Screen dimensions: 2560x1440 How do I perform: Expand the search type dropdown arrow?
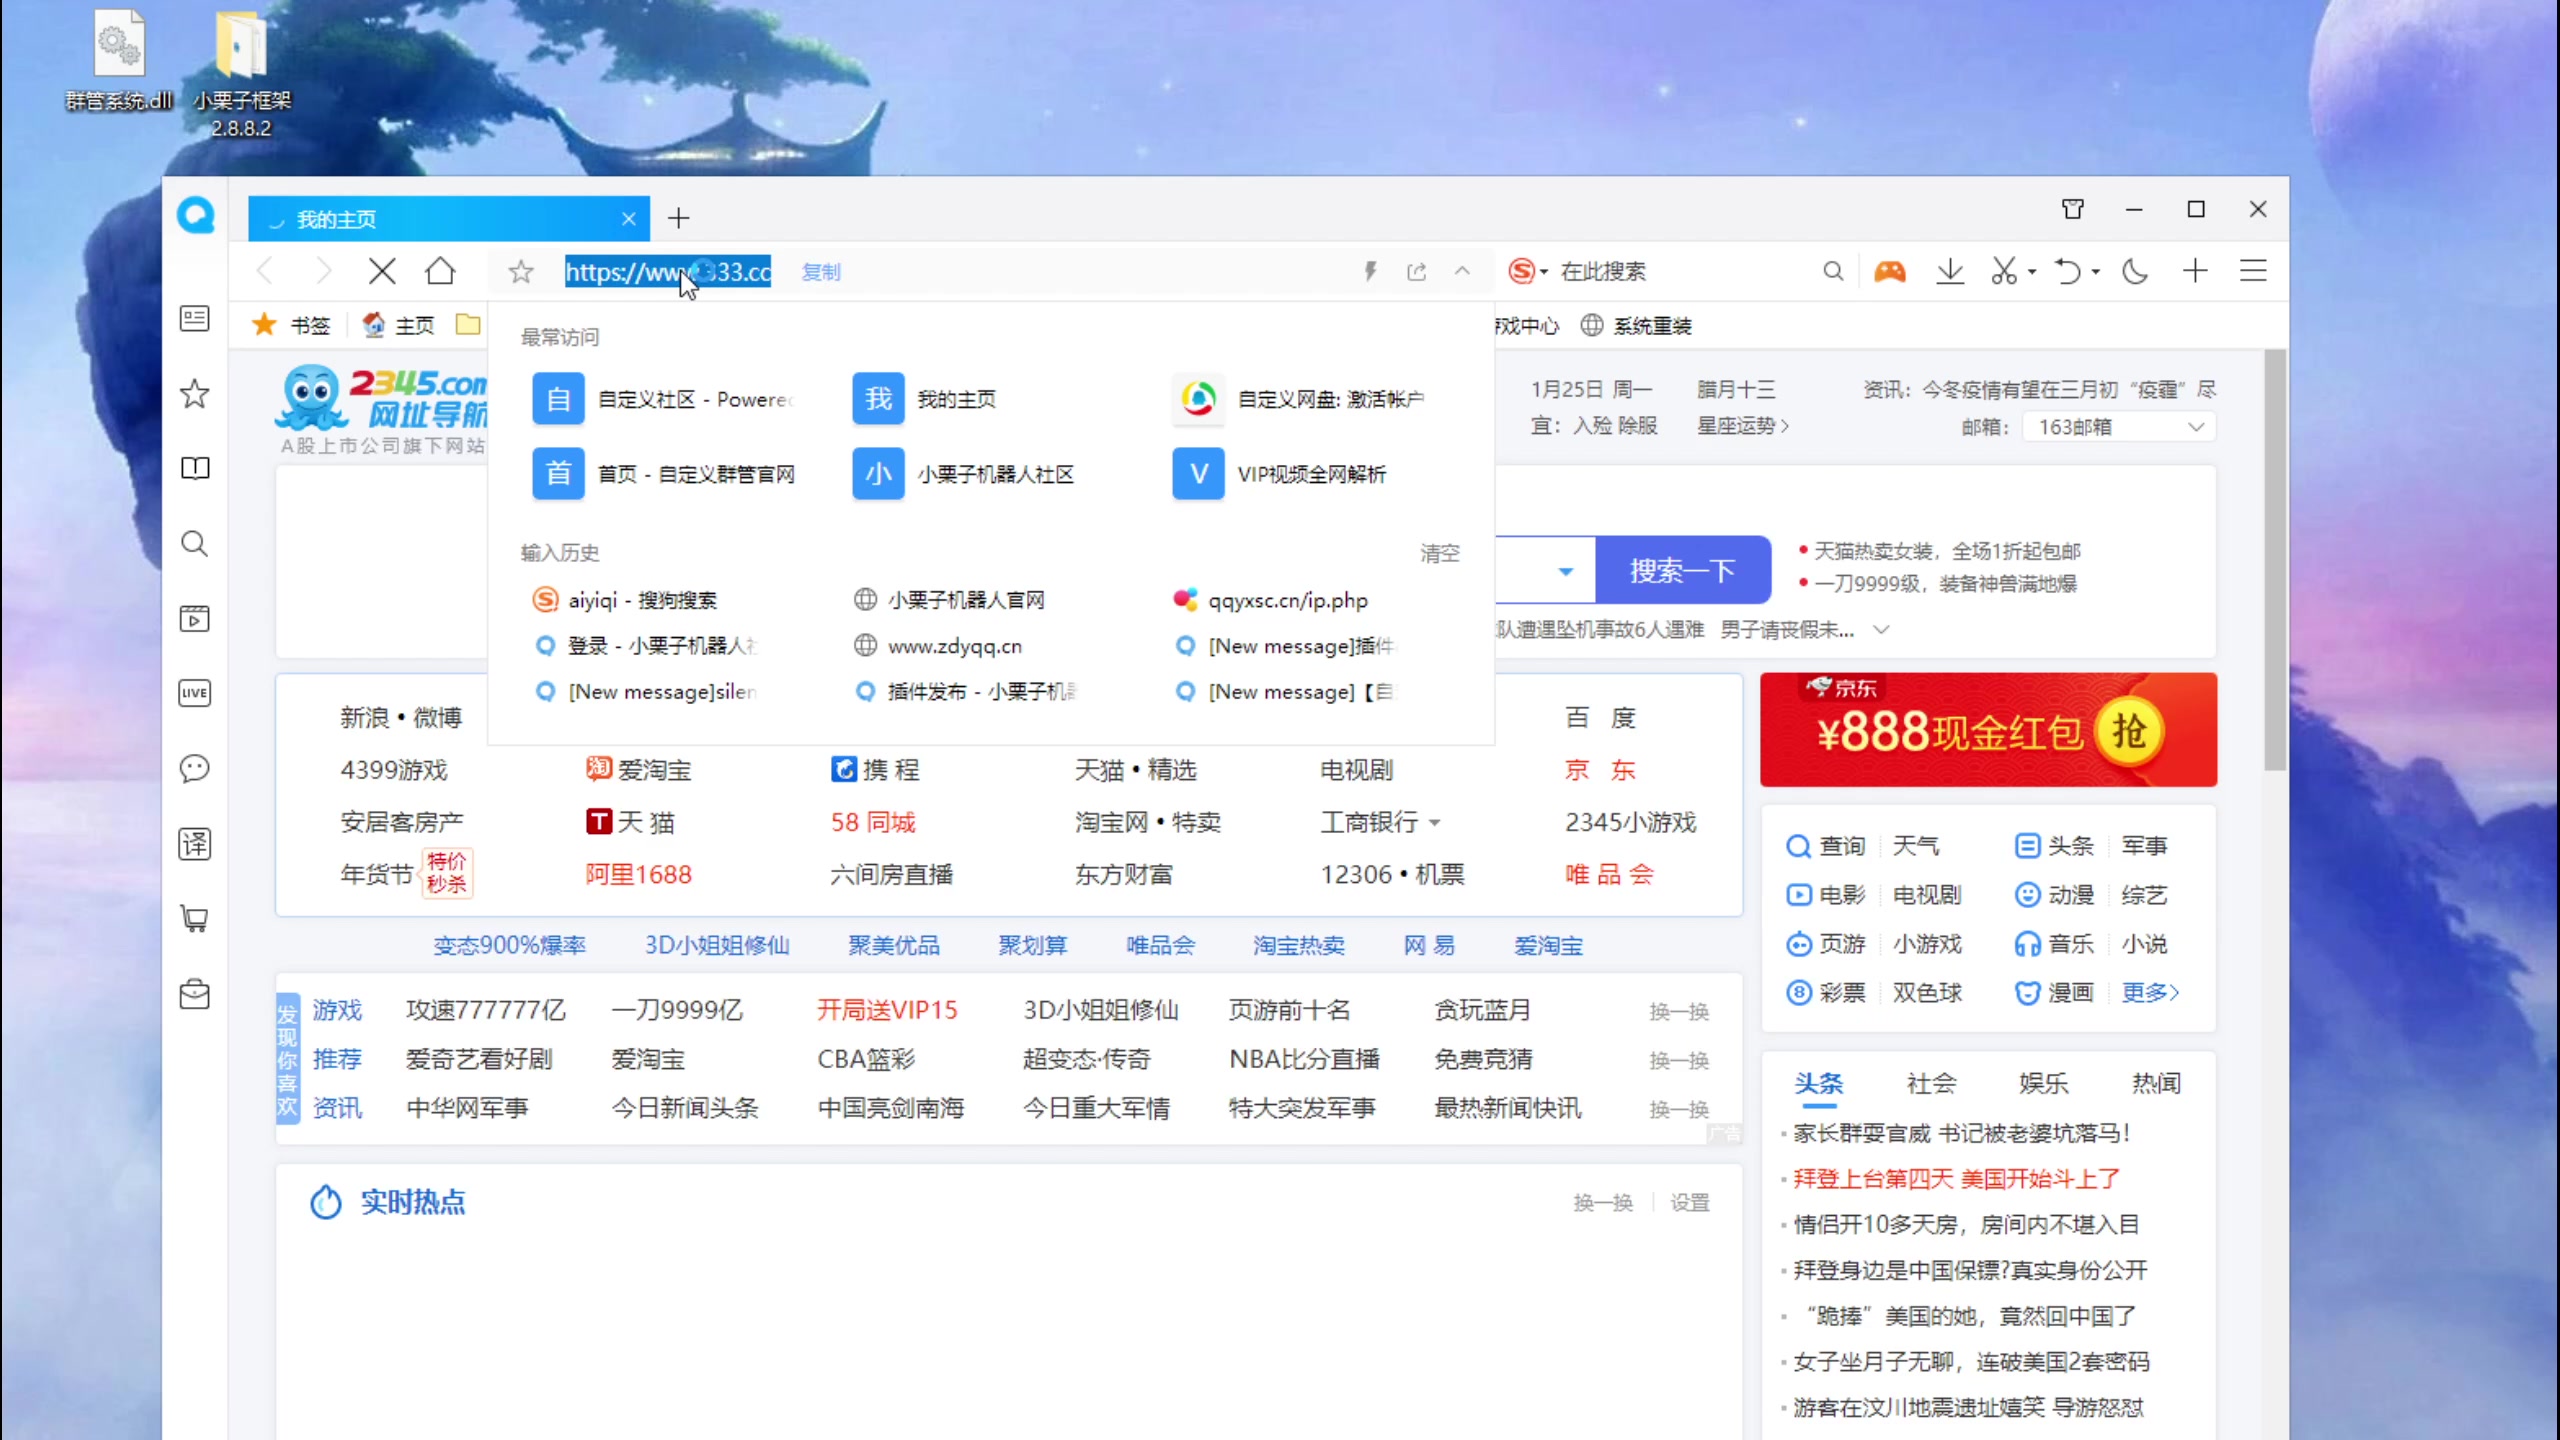point(1566,571)
